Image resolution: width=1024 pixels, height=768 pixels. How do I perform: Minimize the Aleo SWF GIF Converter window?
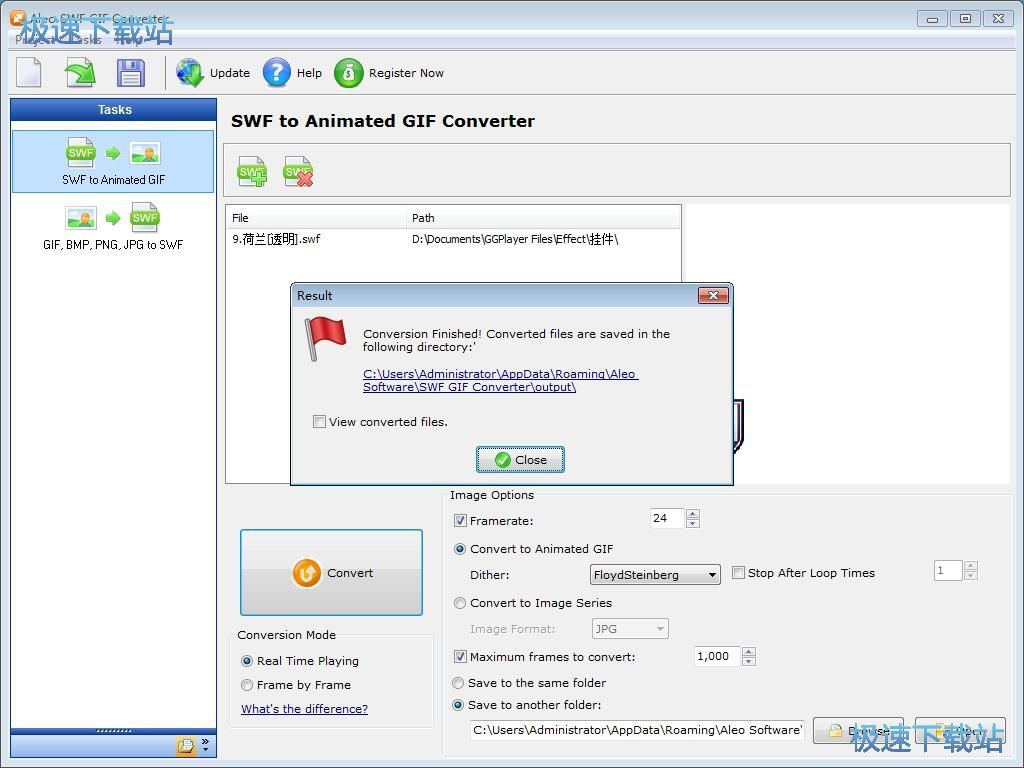932,19
